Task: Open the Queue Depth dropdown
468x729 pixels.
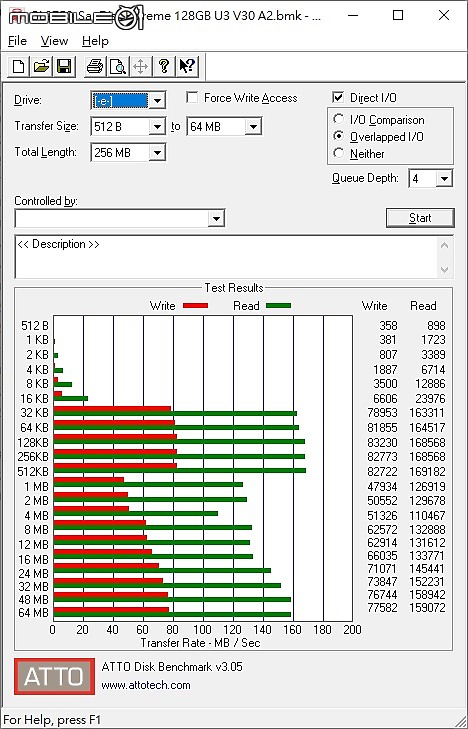Action: point(444,179)
